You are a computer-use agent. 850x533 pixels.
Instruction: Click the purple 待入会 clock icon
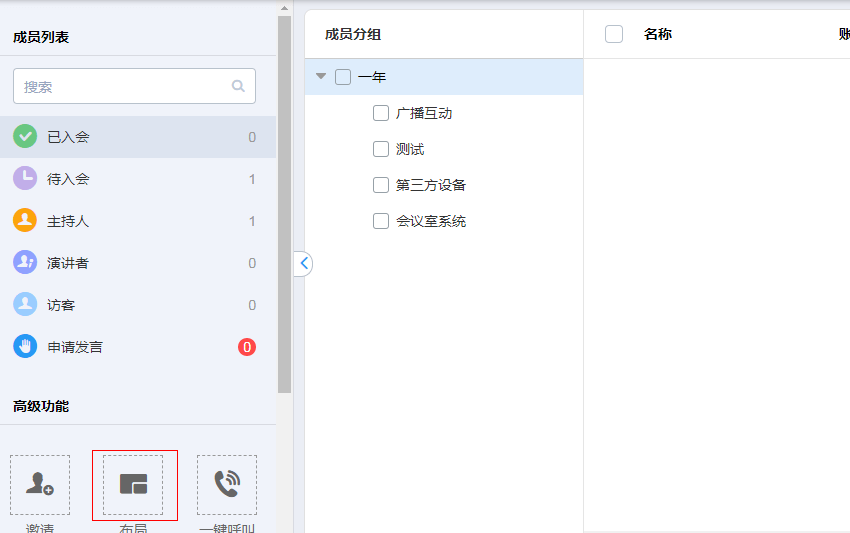(25, 178)
